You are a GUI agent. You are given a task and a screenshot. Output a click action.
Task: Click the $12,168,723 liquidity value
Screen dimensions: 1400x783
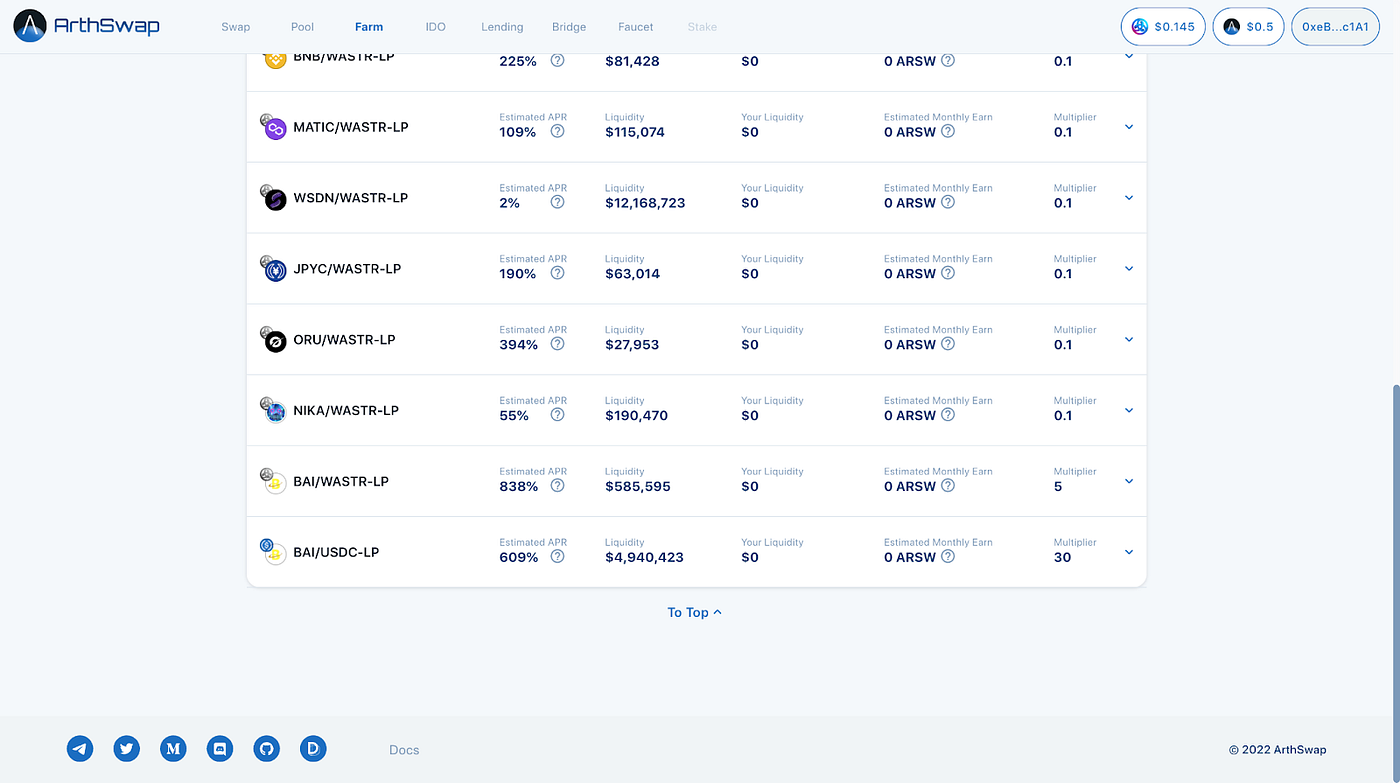pos(645,203)
